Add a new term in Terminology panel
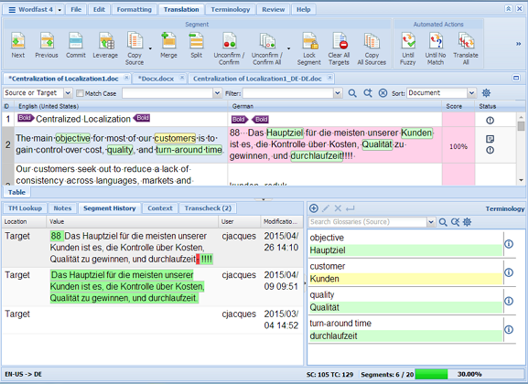The image size is (528, 384). coord(314,209)
